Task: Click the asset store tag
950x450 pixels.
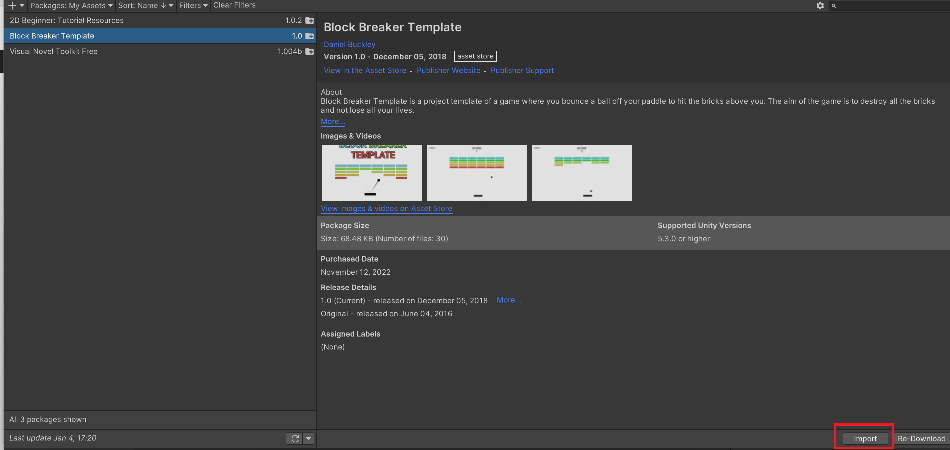Action: point(475,56)
